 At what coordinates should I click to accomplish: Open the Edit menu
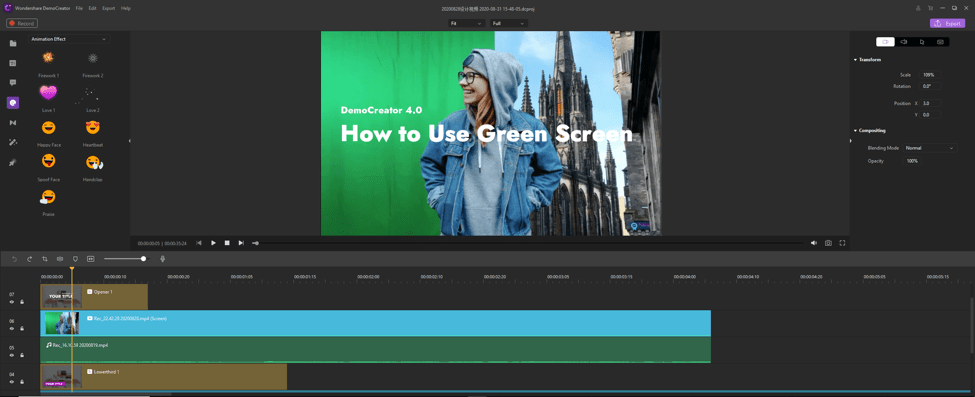tap(92, 8)
